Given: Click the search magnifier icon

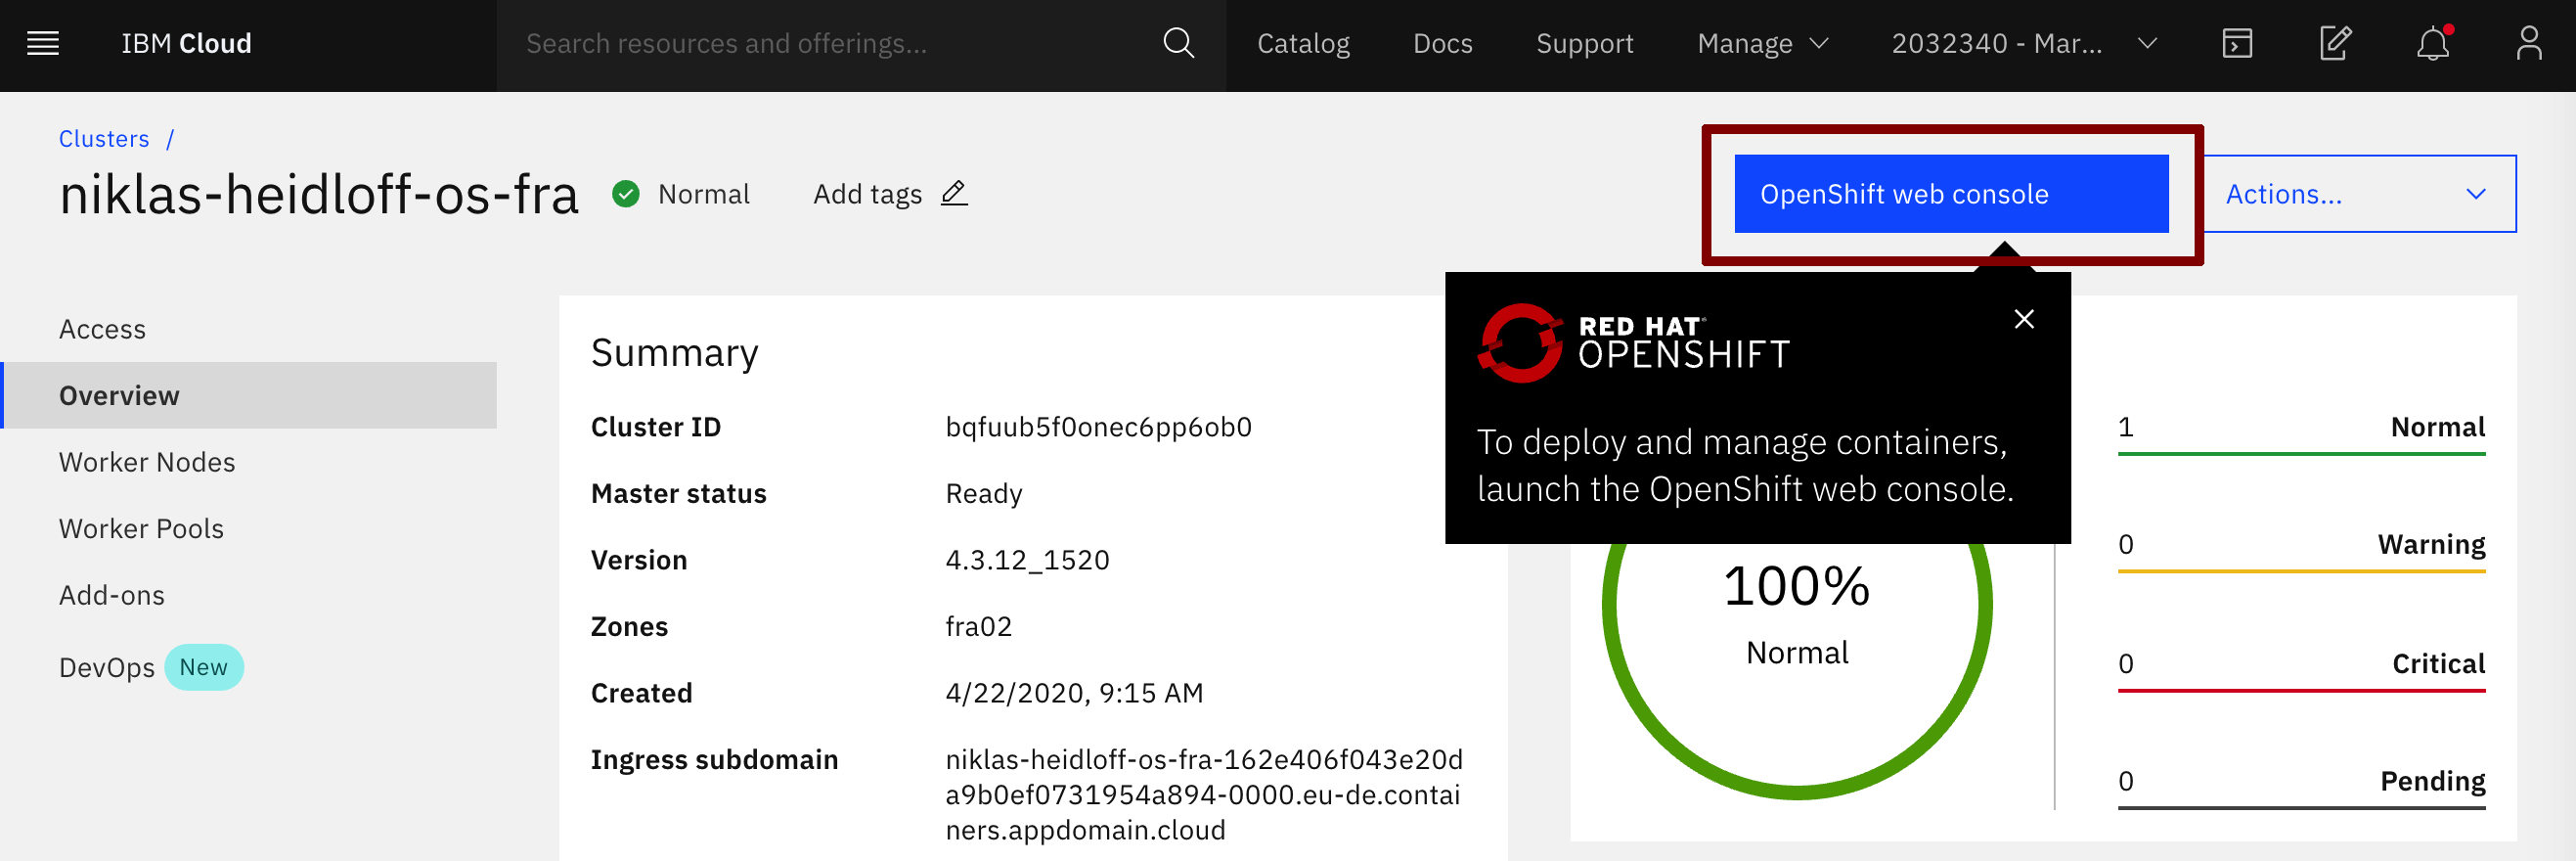Looking at the screenshot, I should [x=1178, y=44].
